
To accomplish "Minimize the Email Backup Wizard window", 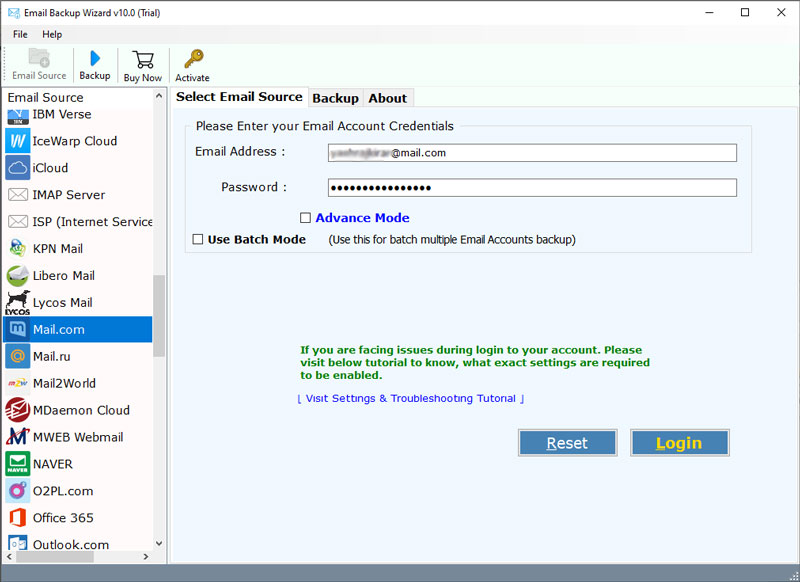I will [709, 12].
